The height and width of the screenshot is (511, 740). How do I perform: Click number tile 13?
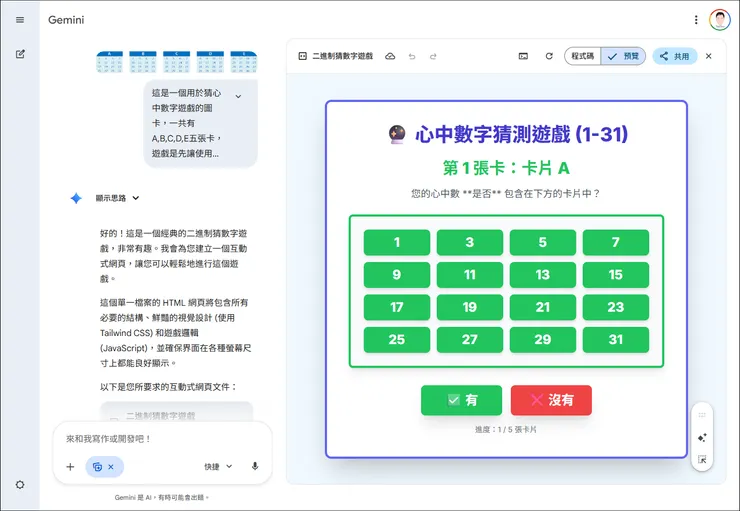click(x=543, y=275)
